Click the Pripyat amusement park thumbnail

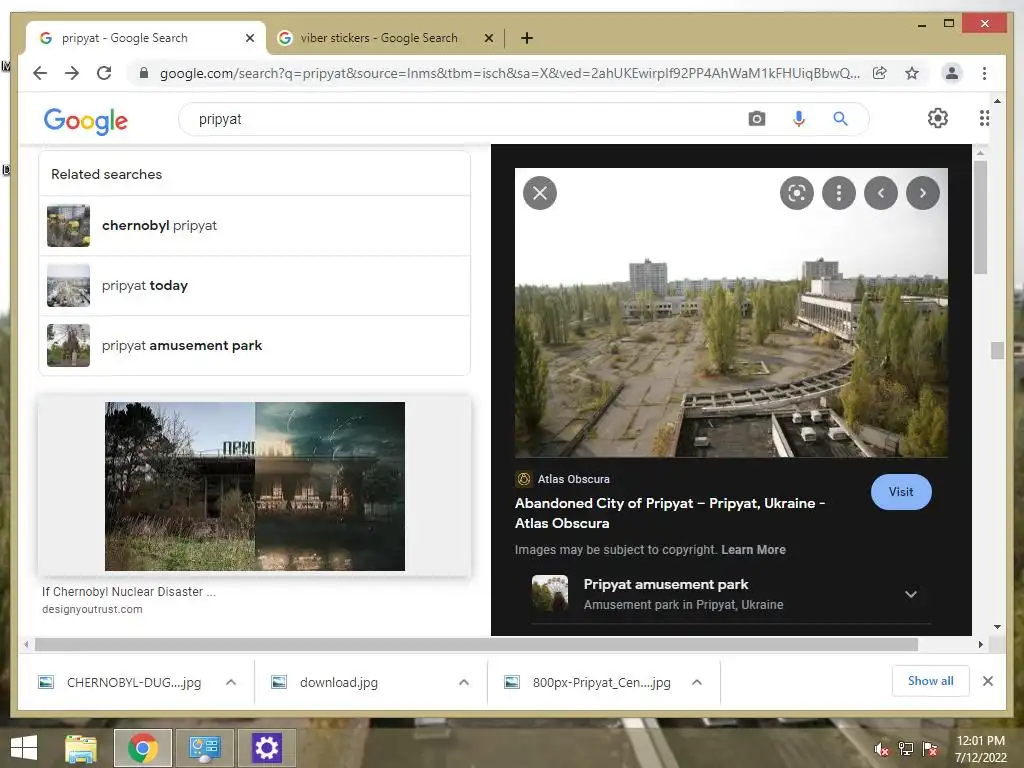click(x=550, y=593)
